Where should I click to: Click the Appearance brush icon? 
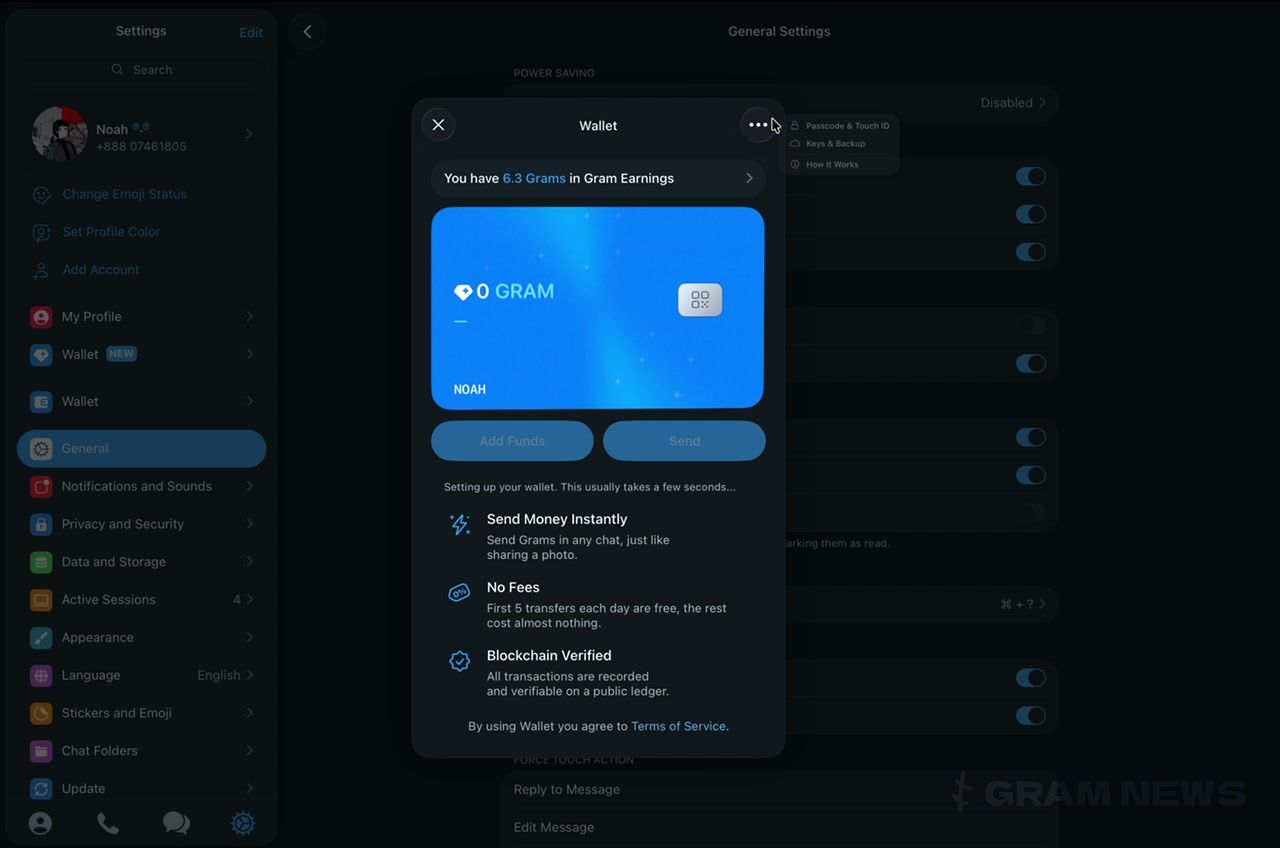(x=41, y=638)
